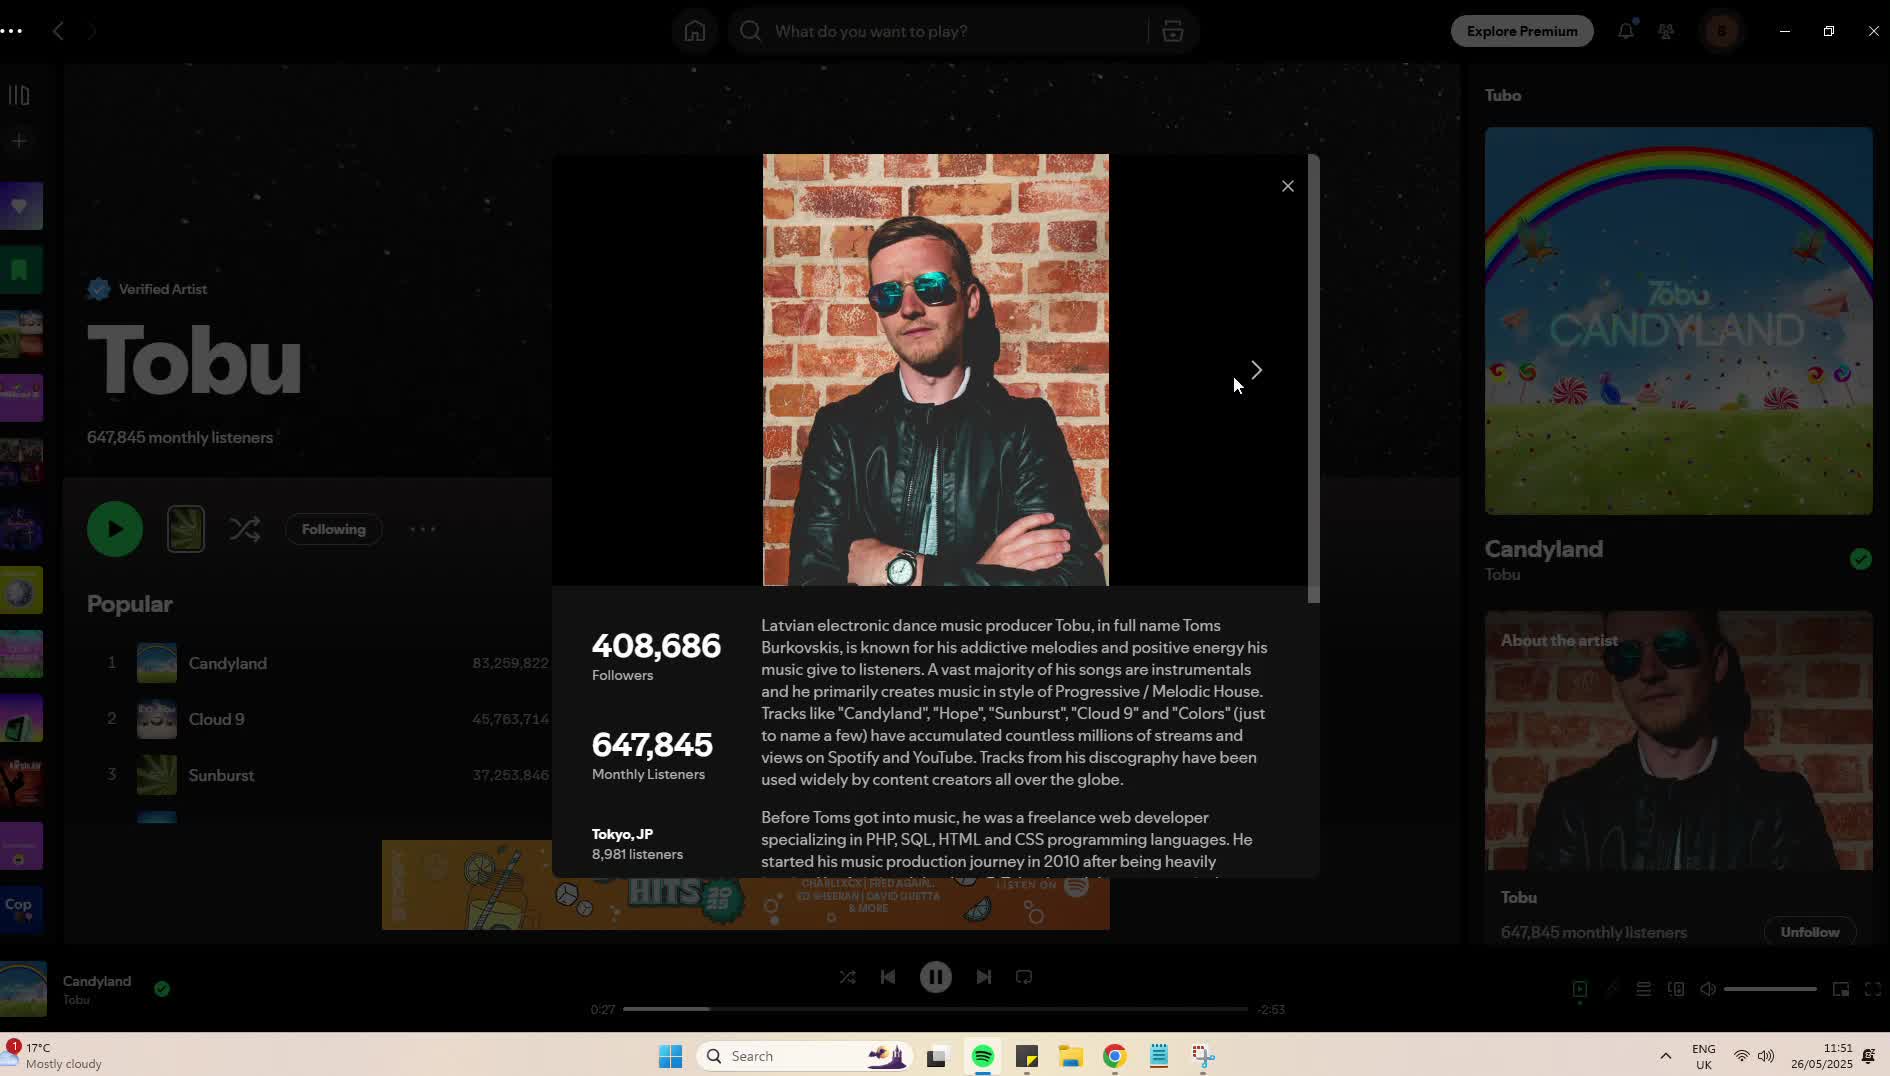
Task: Pause the current song
Action: (x=935, y=977)
